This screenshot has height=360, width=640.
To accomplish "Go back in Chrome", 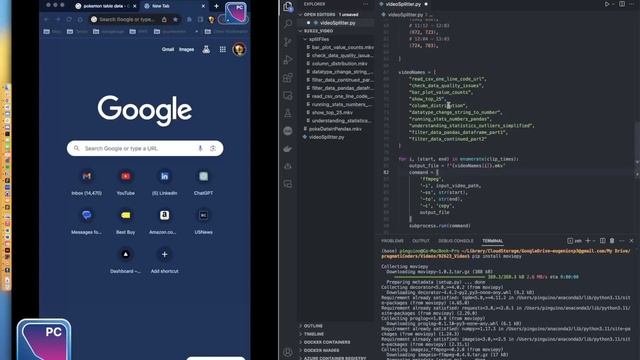I will 46,19.
